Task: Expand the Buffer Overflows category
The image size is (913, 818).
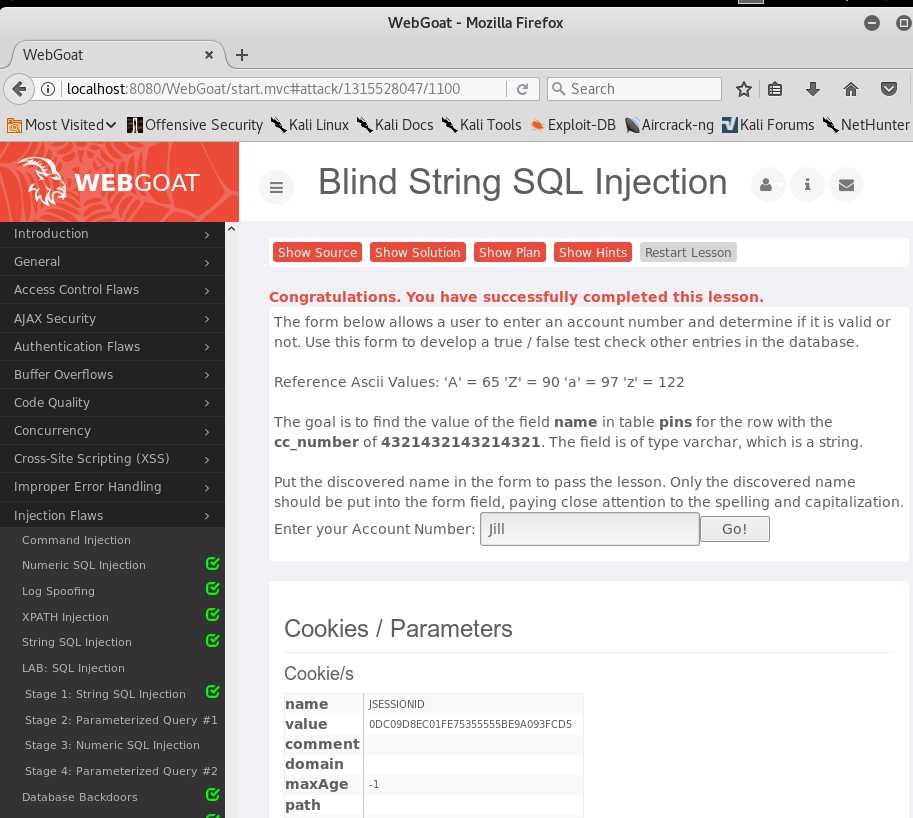Action: [x=112, y=374]
